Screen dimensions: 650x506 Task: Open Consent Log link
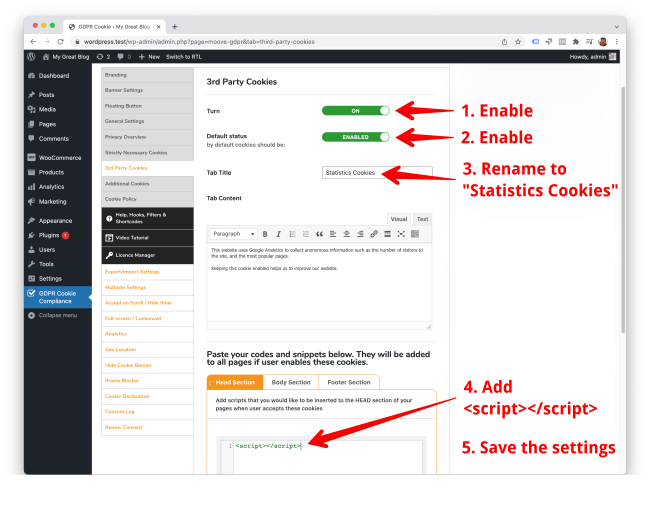point(120,412)
